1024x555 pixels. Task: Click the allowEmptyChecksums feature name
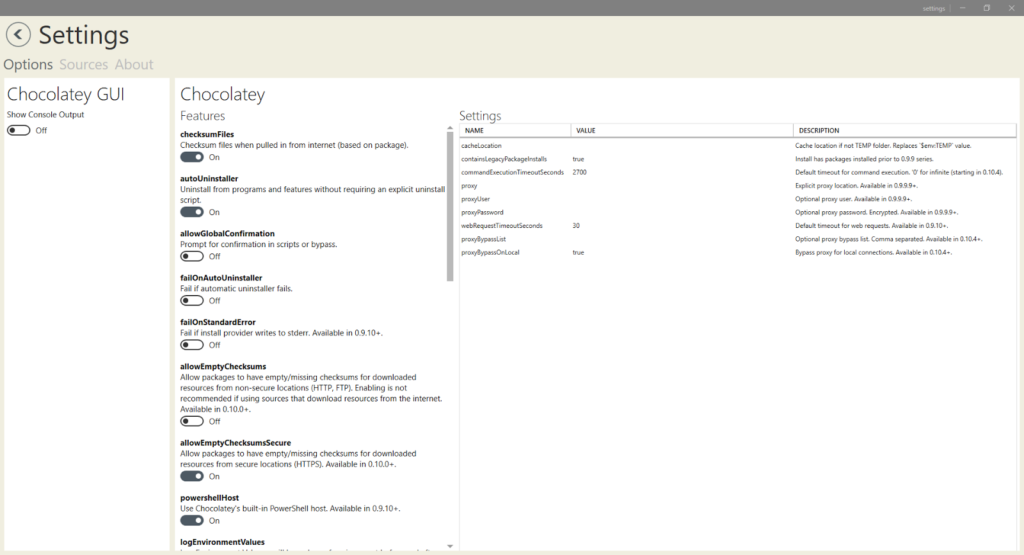pos(223,367)
